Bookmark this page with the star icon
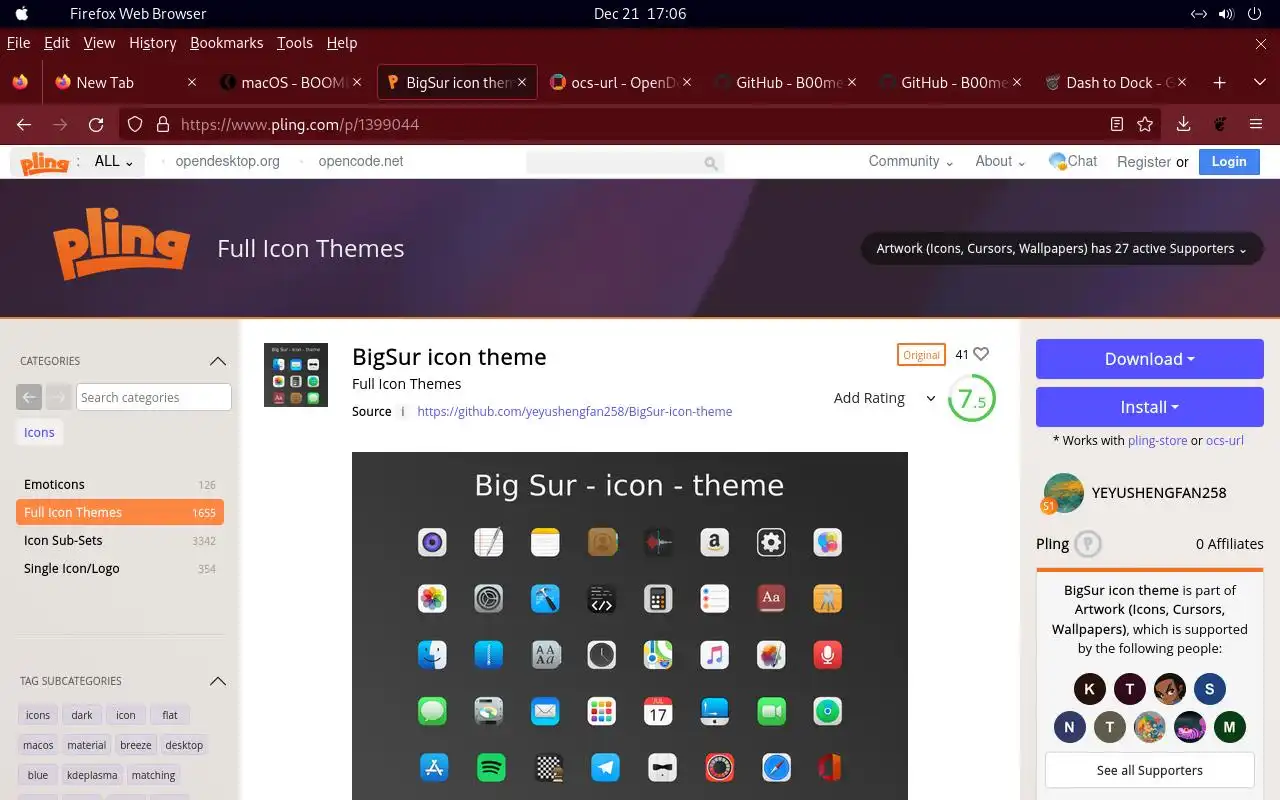This screenshot has width=1280, height=800. (x=1145, y=125)
